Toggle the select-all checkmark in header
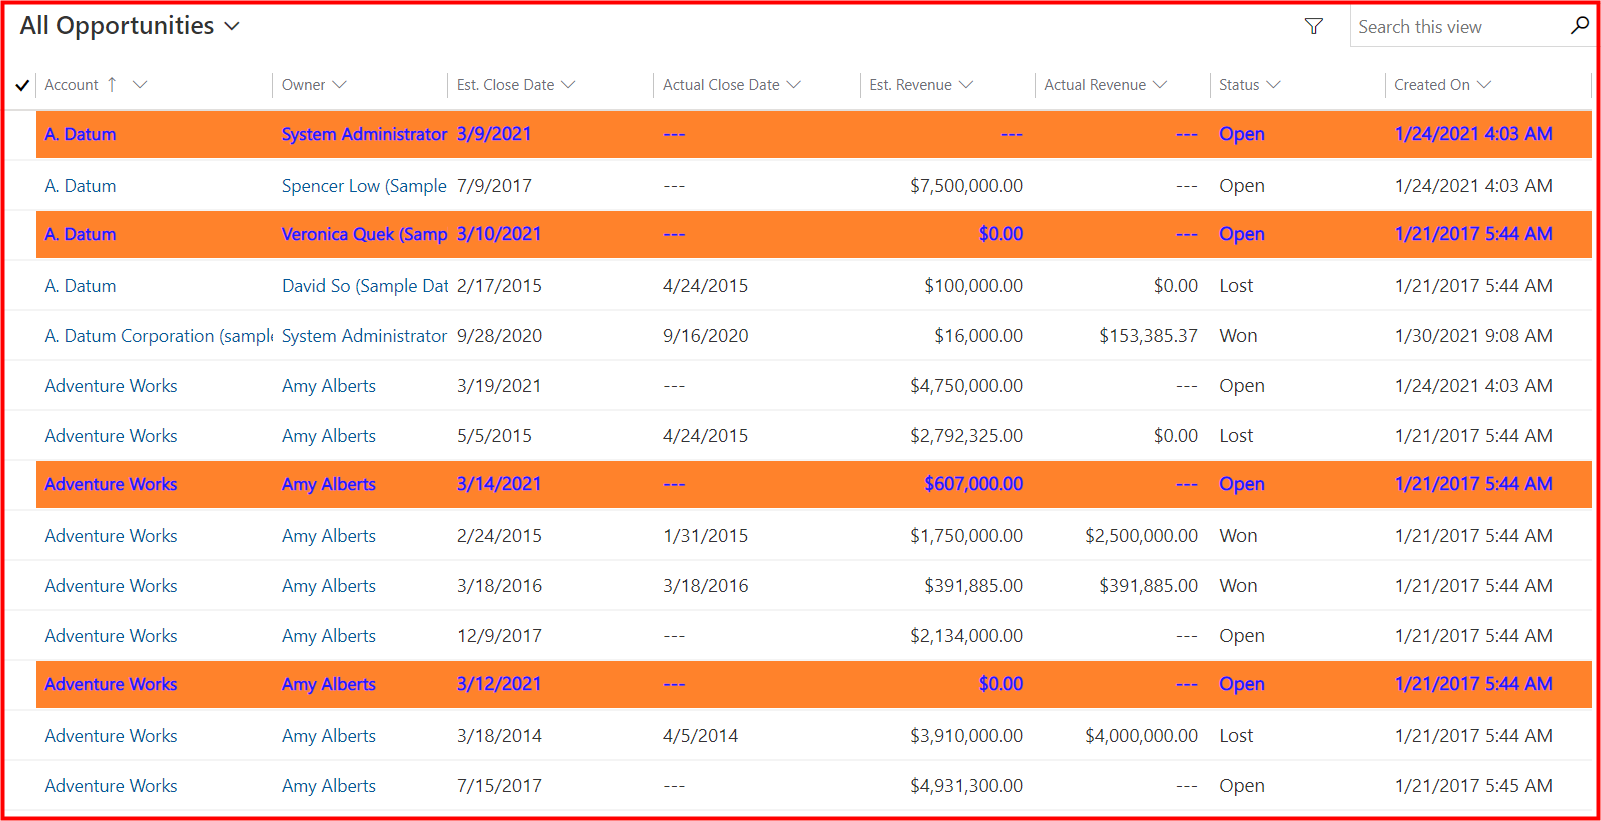The image size is (1601, 821). pos(22,85)
